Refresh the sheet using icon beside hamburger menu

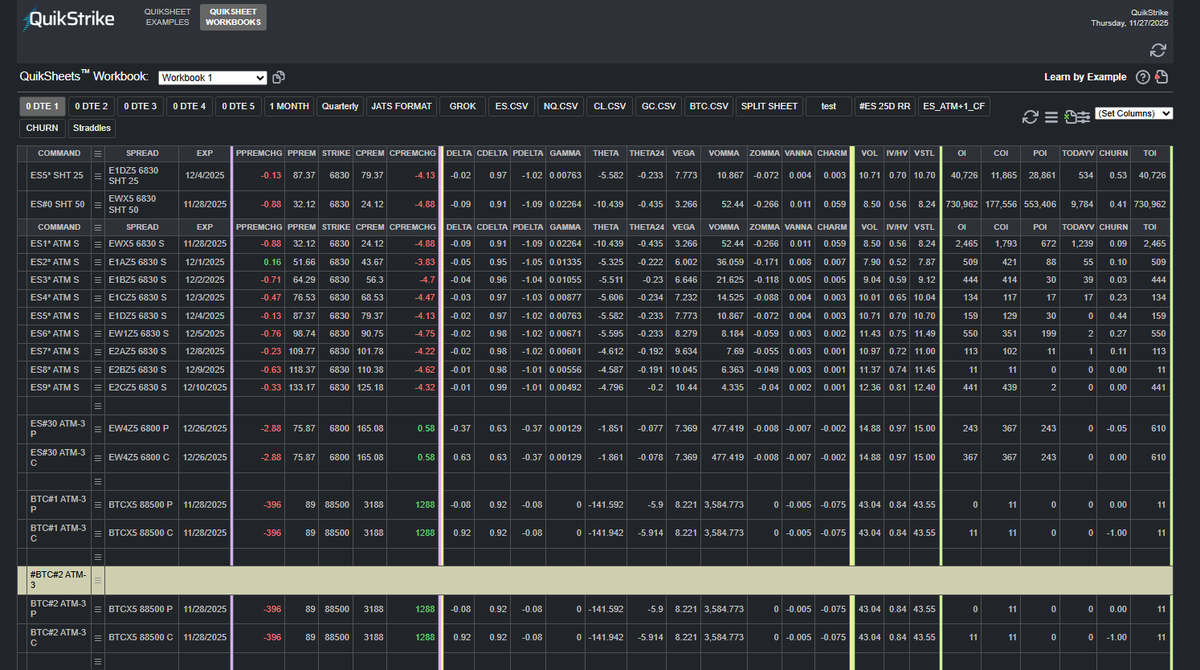(1030, 117)
